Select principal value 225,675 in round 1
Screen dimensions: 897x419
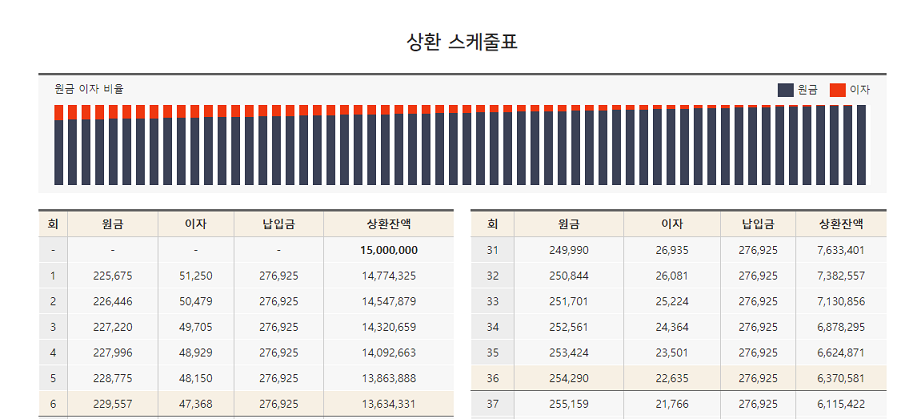113,276
